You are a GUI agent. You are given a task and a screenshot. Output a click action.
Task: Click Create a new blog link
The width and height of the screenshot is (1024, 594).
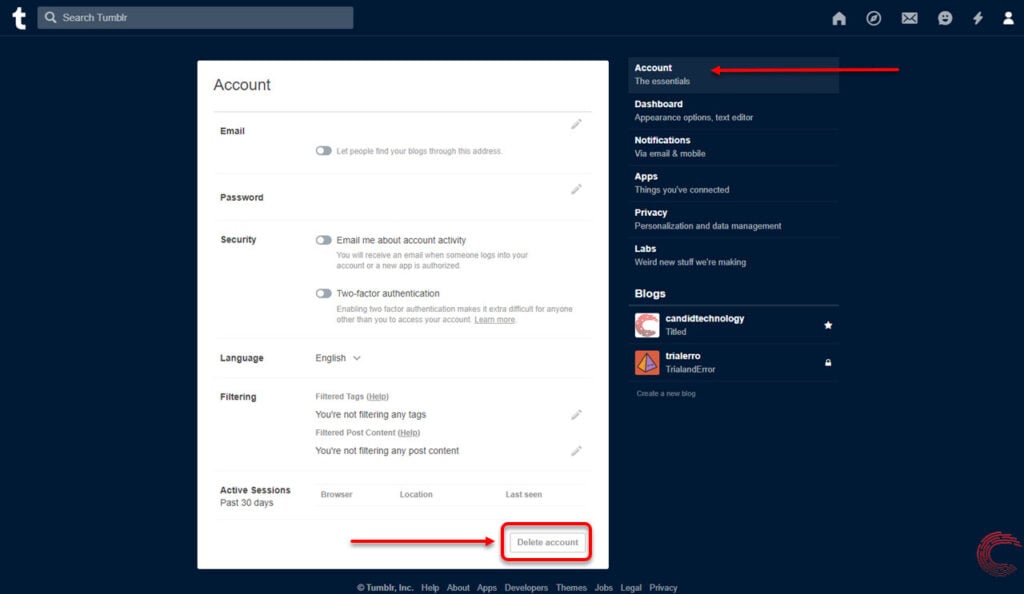click(665, 394)
